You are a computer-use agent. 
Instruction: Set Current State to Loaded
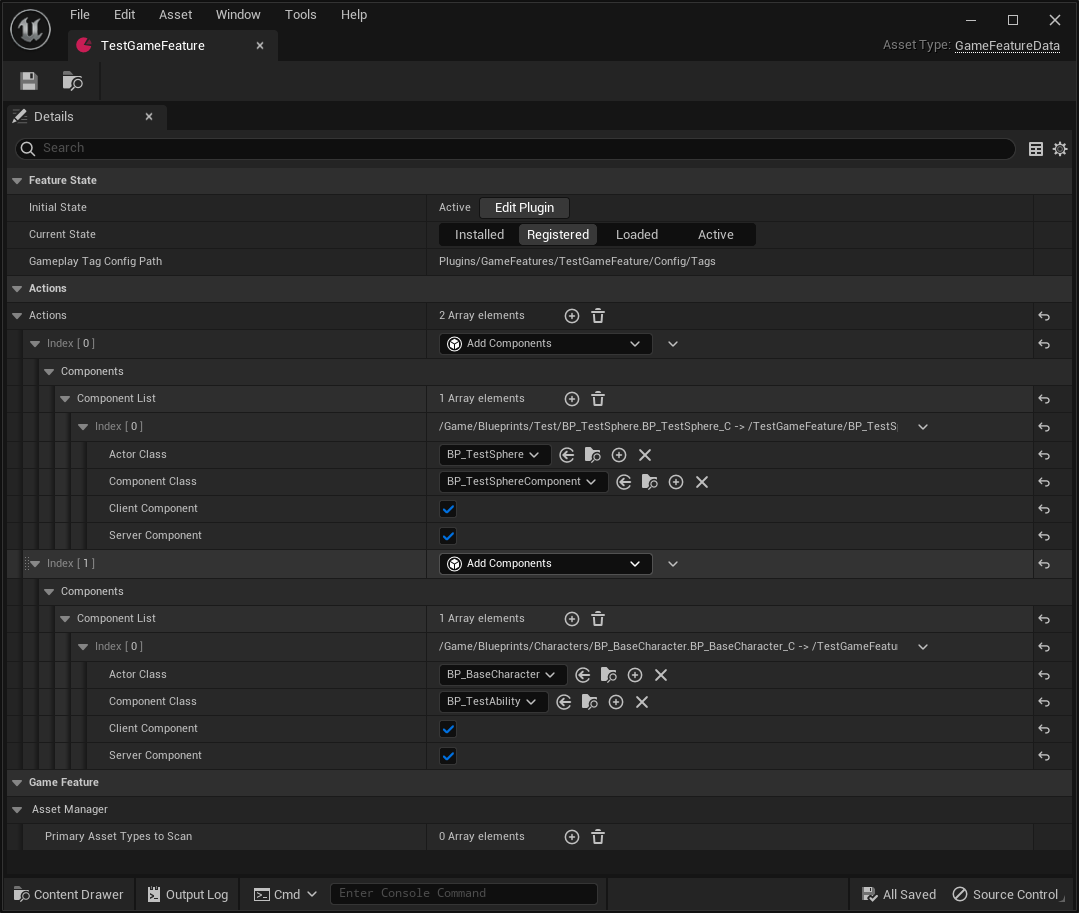[637, 235]
